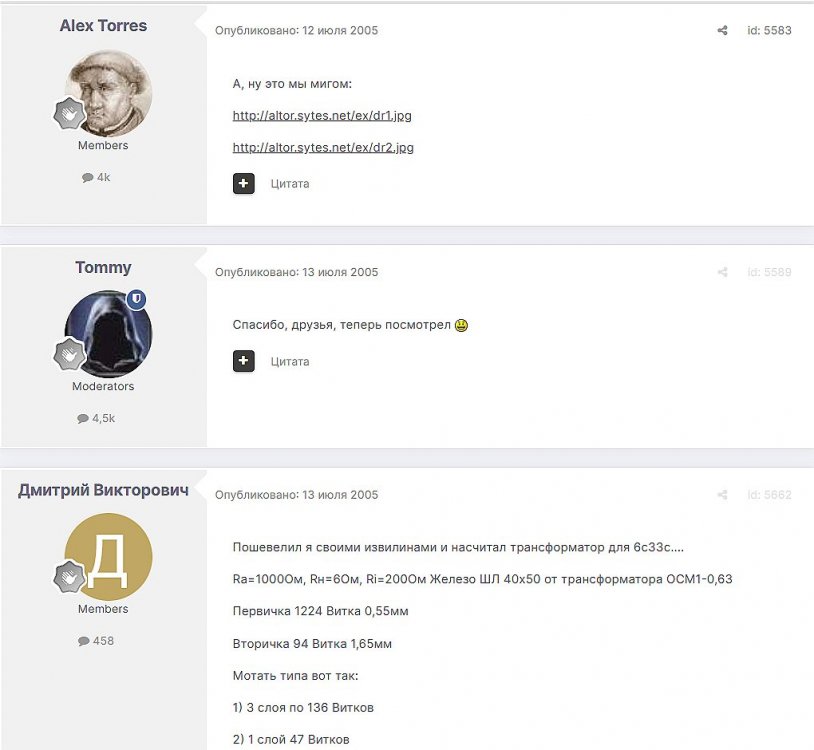Click rank badge on Alex Torres' avatar
This screenshot has width=814, height=750.
click(x=69, y=114)
